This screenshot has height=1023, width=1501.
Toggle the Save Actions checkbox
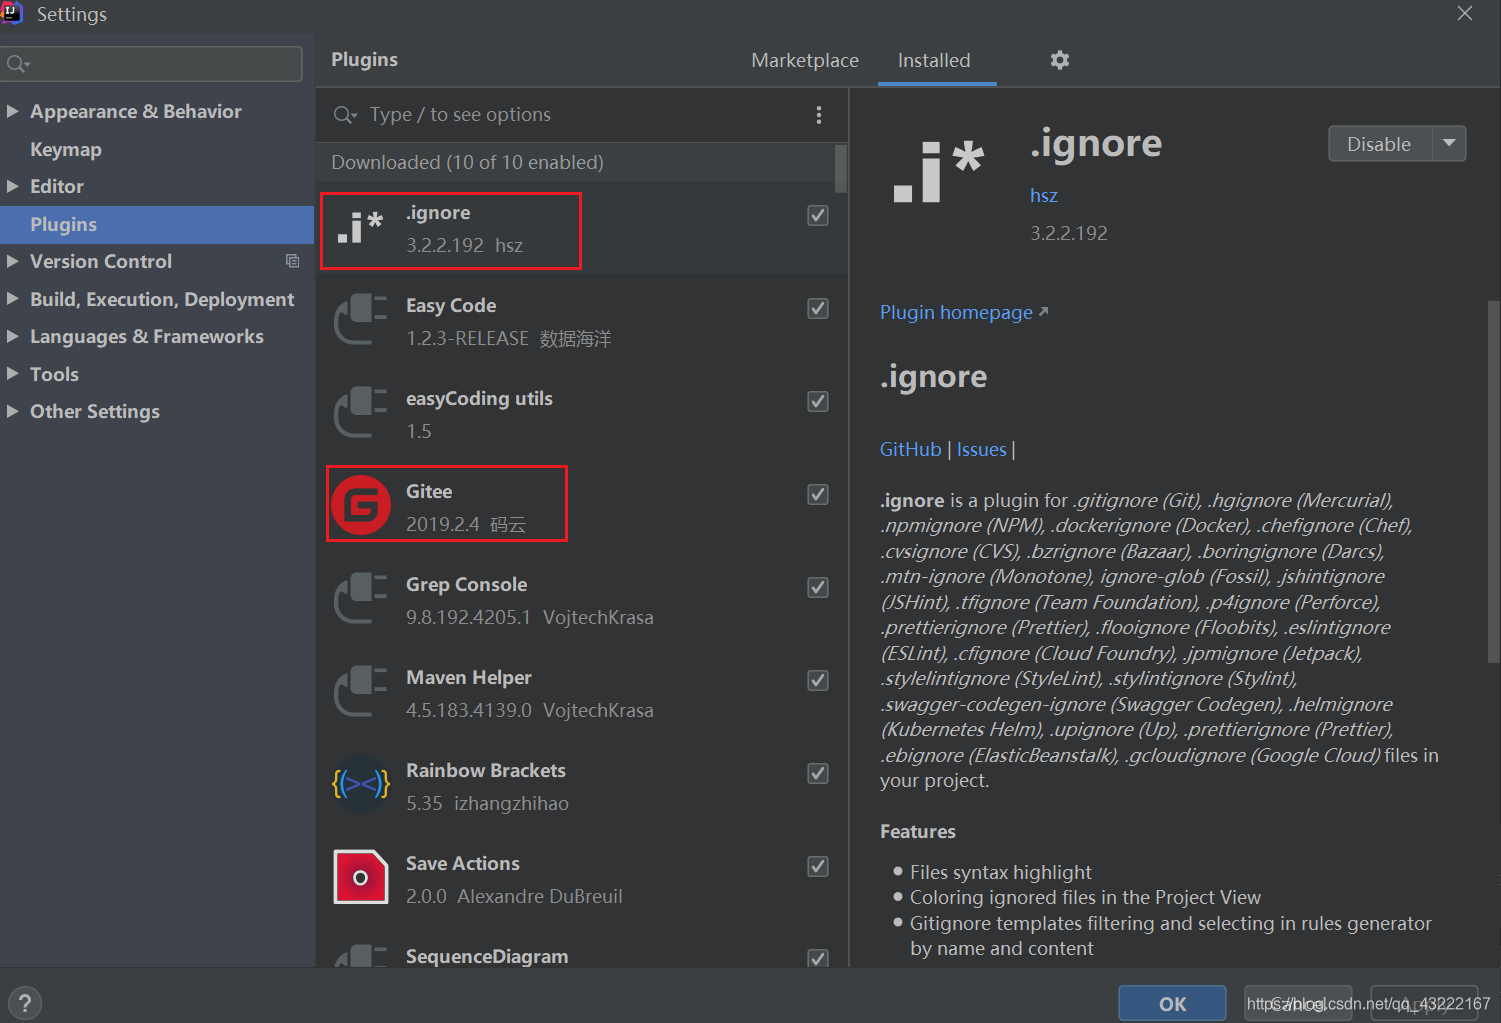[x=818, y=866]
